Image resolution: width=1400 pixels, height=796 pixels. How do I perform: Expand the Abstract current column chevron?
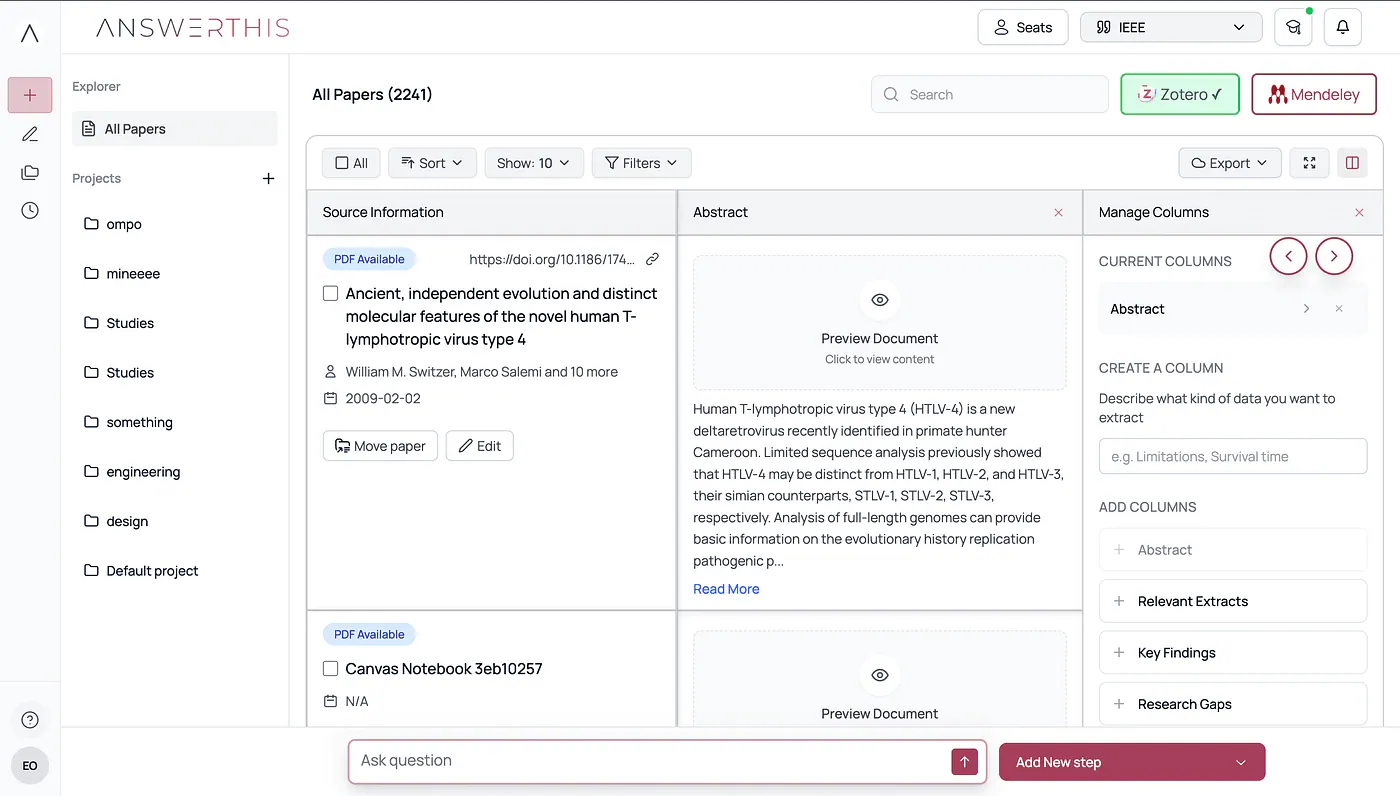pos(1306,309)
